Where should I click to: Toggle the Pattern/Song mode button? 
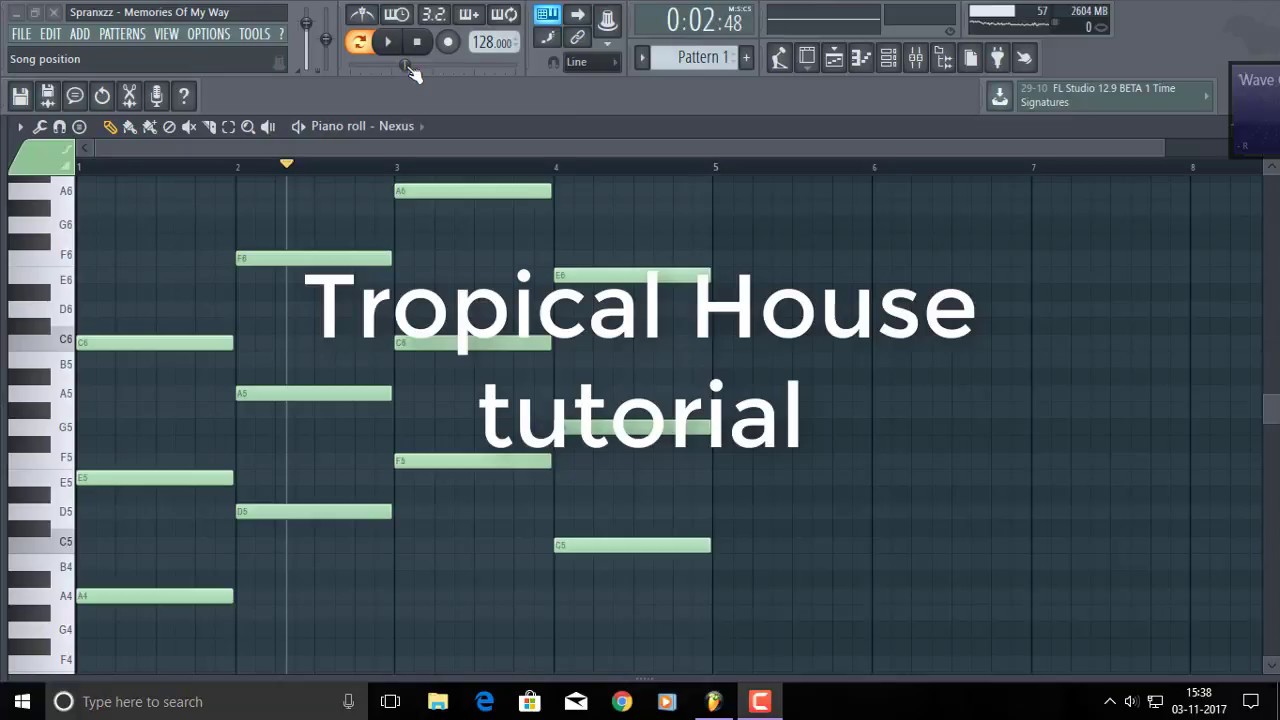click(358, 42)
